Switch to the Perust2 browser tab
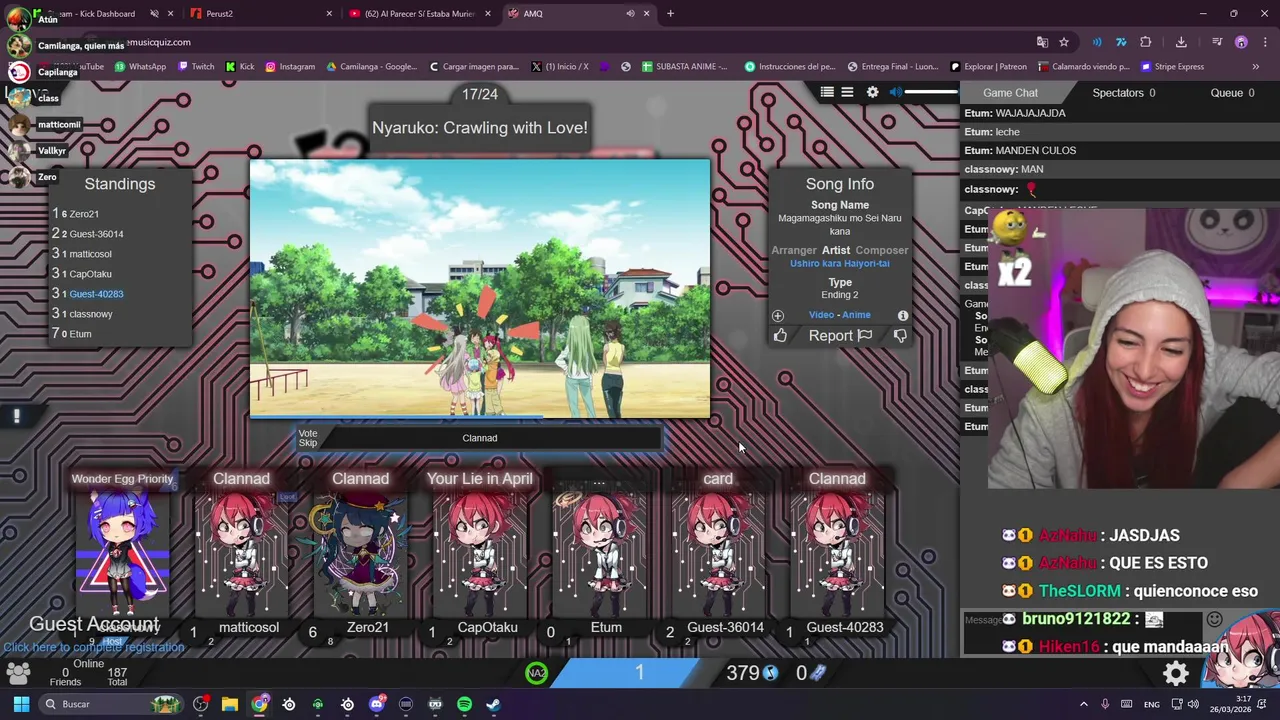The width and height of the screenshot is (1280, 720). tap(262, 14)
